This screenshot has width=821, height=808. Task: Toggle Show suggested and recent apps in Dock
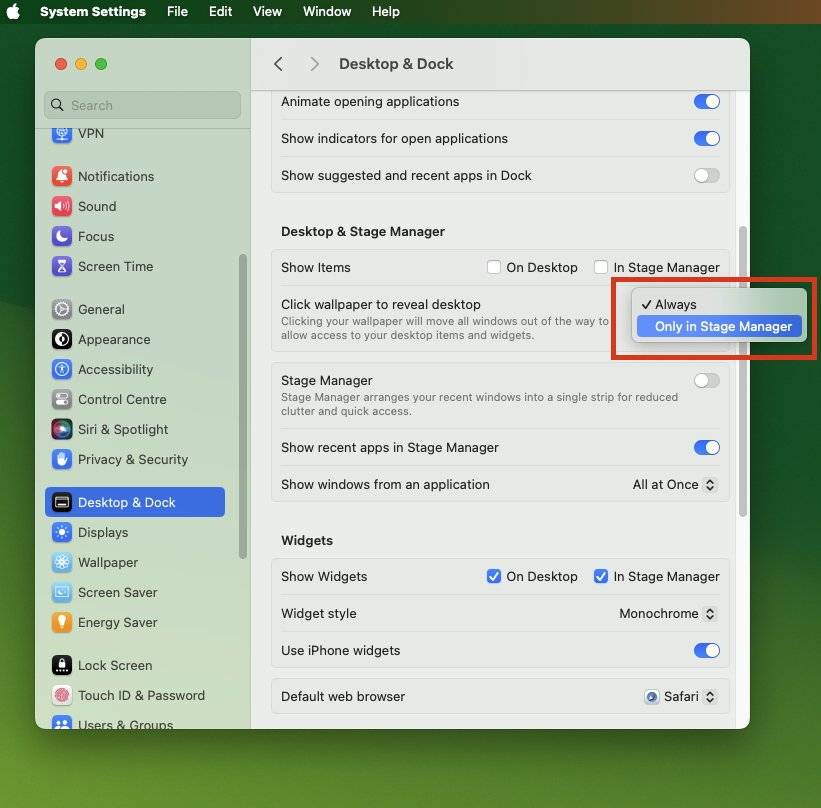[x=706, y=175]
